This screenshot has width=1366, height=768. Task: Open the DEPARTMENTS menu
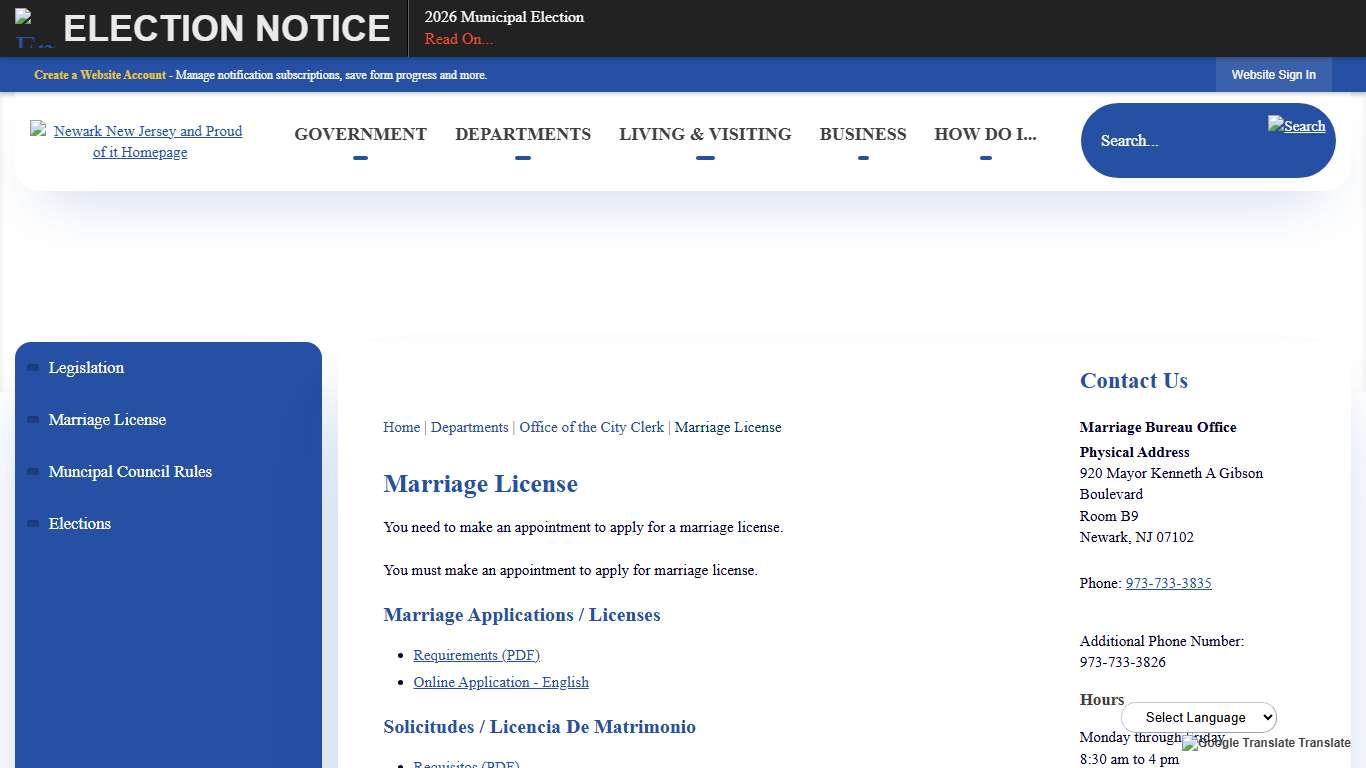[523, 134]
